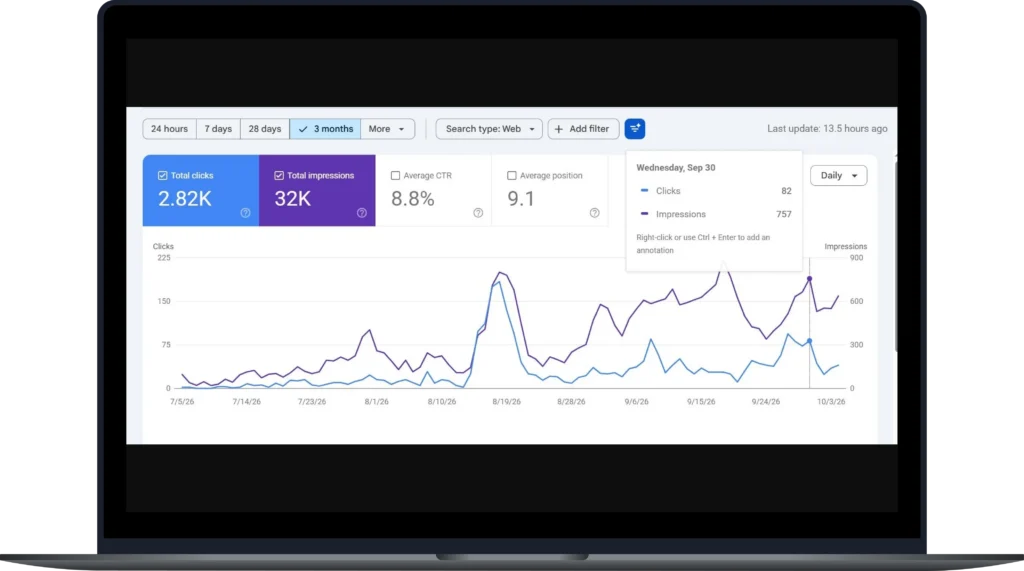Click the page vertical scrollbar
This screenshot has height=571, width=1024.
(895, 255)
